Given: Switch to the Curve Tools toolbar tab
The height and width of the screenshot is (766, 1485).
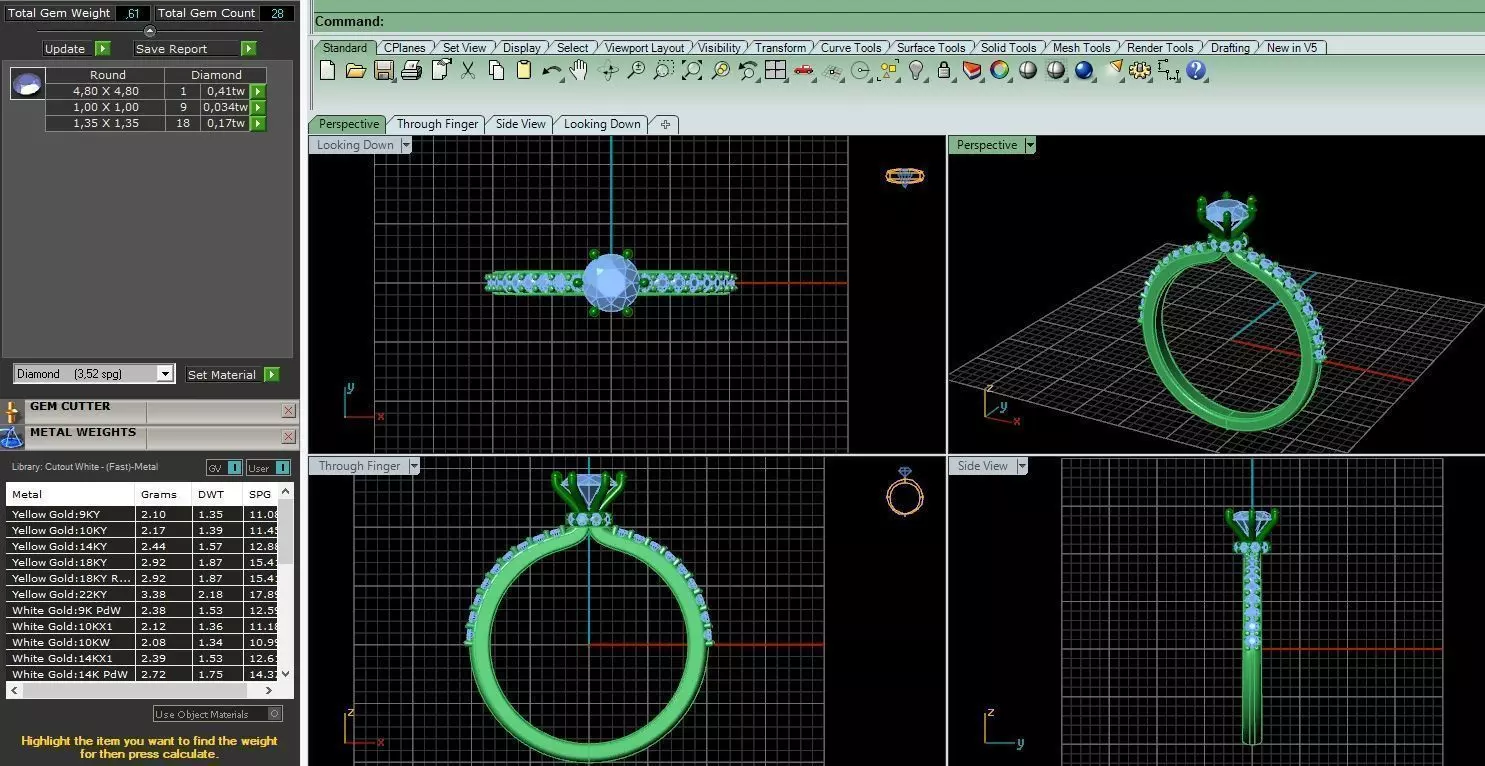Looking at the screenshot, I should tap(851, 47).
